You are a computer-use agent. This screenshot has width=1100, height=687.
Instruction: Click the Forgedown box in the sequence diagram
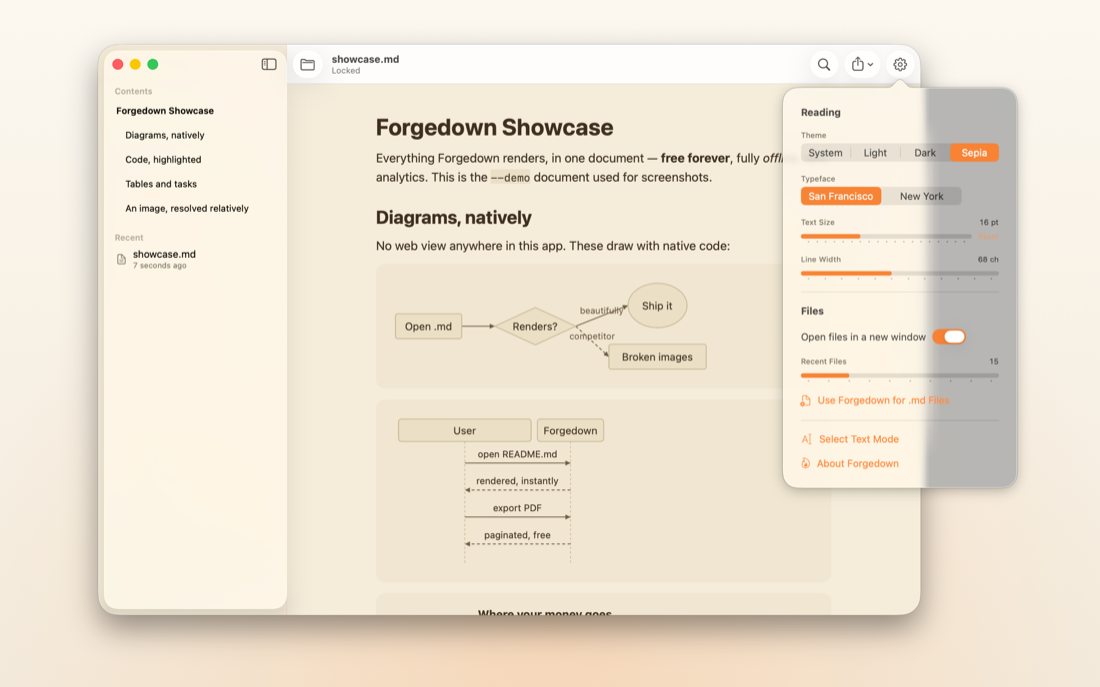point(570,431)
